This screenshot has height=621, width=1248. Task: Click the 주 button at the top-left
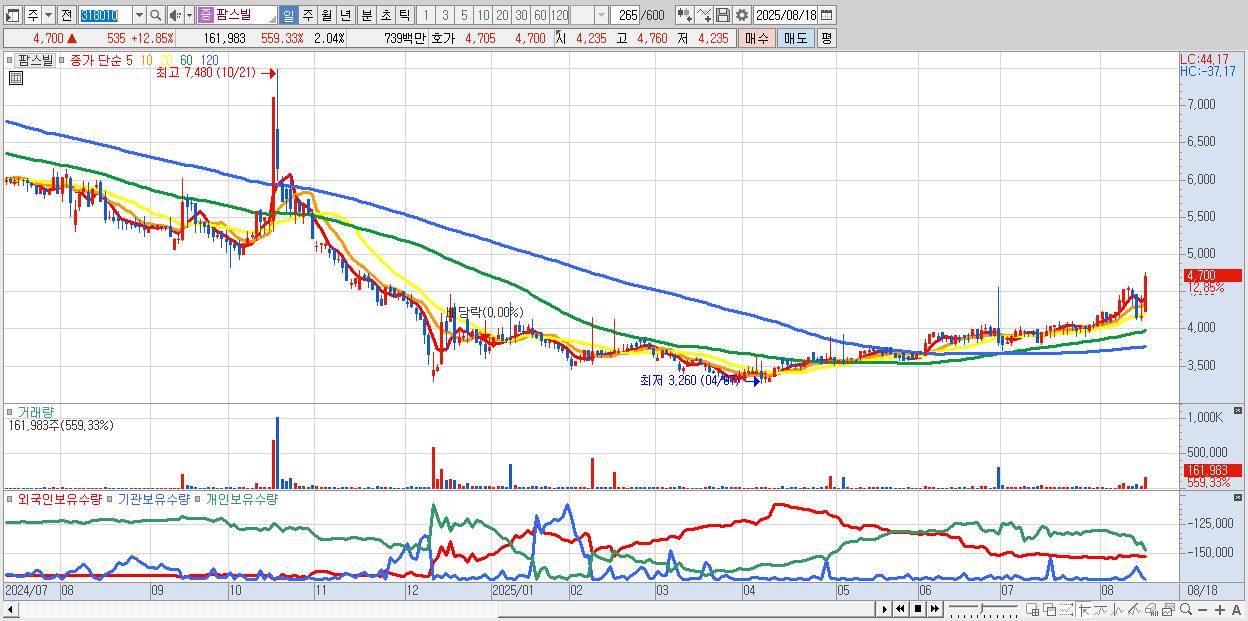tap(32, 15)
